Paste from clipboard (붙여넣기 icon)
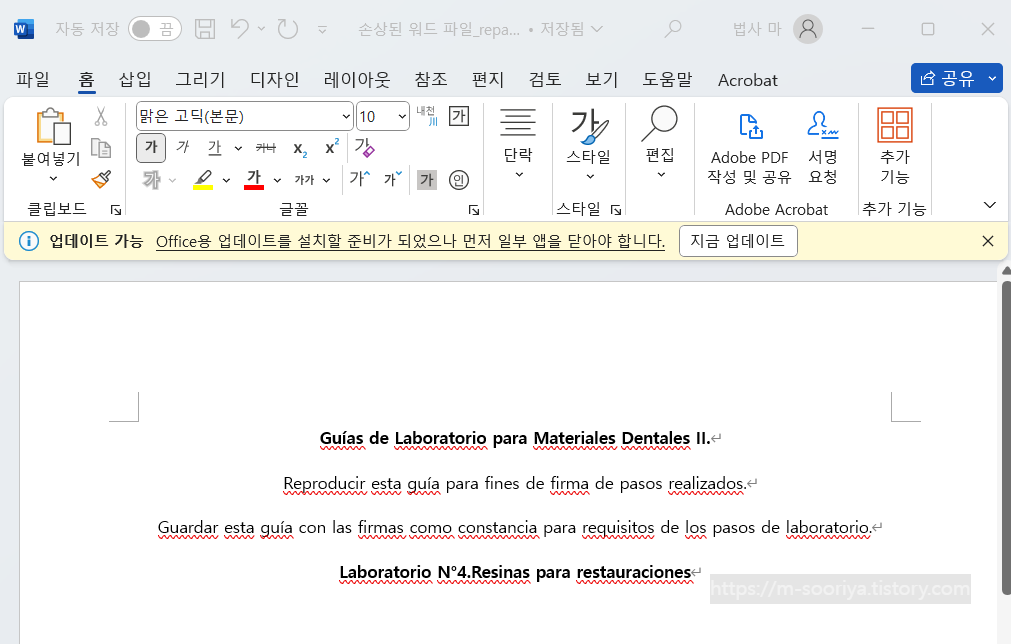The image size is (1011, 644). [53, 126]
